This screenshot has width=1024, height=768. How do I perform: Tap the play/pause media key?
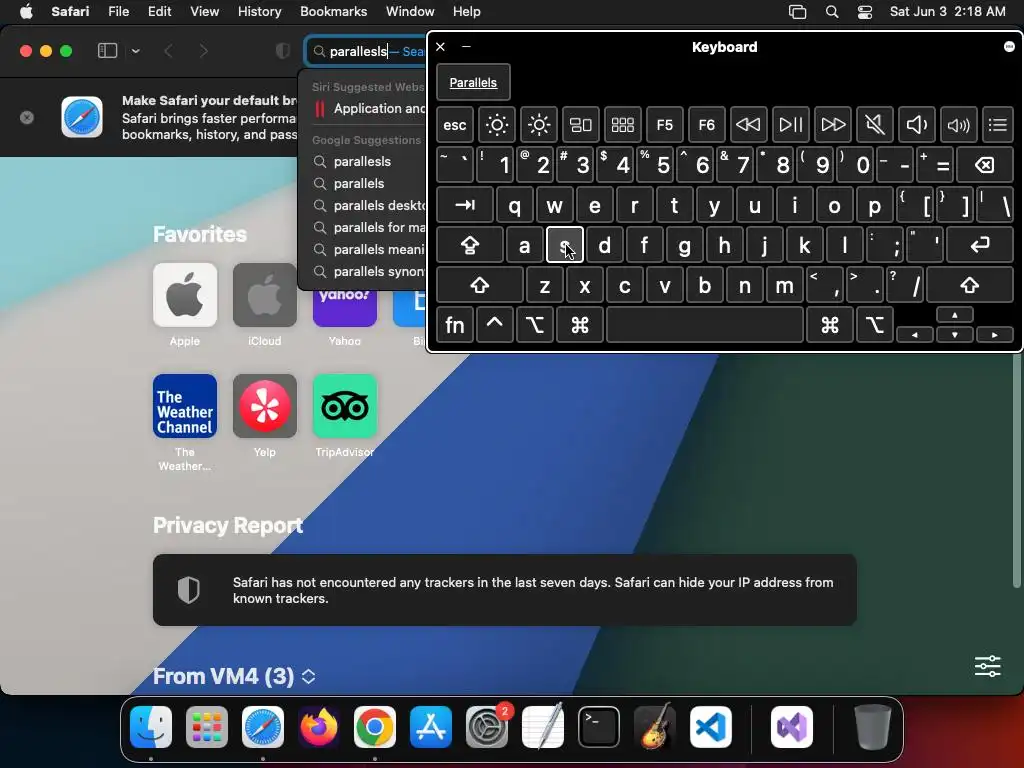[791, 125]
